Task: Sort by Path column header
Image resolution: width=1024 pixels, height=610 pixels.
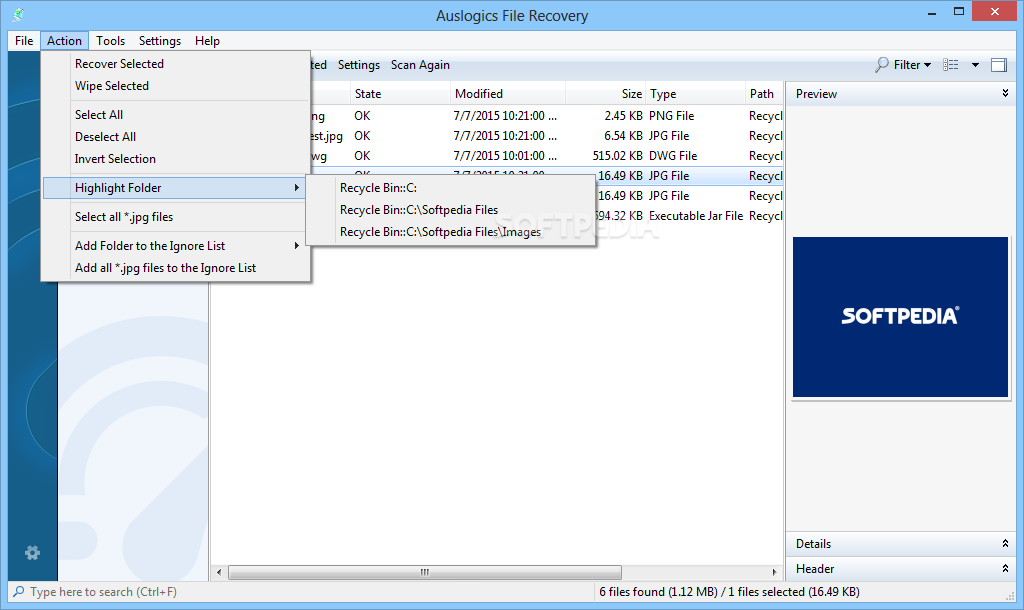Action: click(764, 93)
